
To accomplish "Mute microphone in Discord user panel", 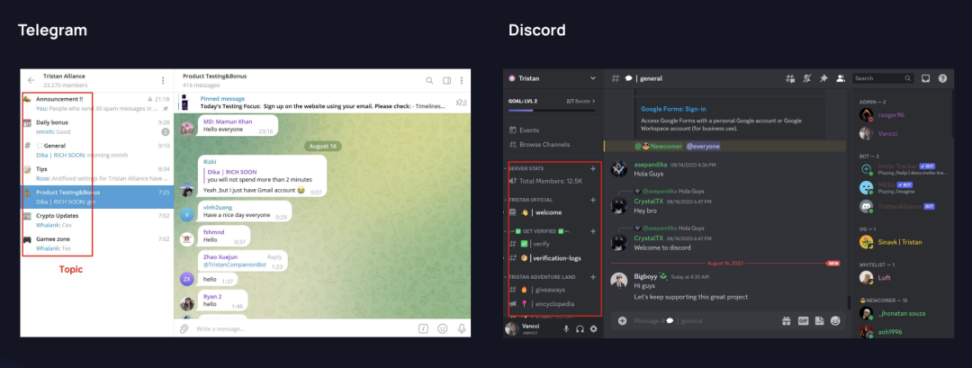I will tap(566, 329).
